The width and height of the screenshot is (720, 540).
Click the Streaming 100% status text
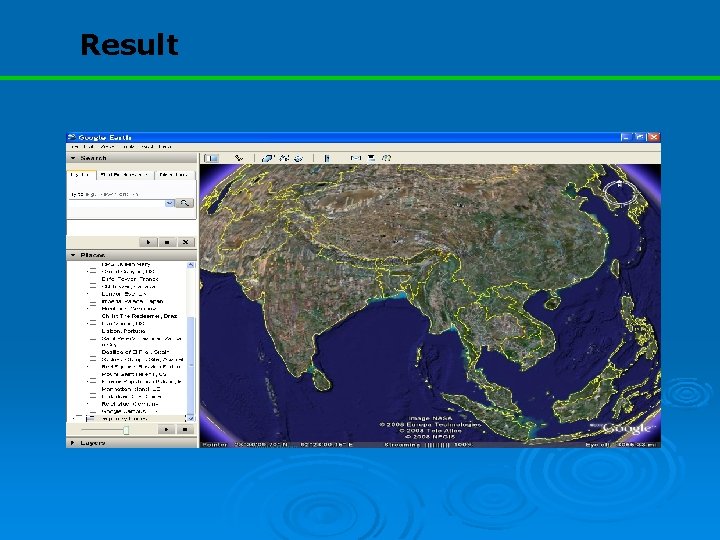(x=428, y=444)
